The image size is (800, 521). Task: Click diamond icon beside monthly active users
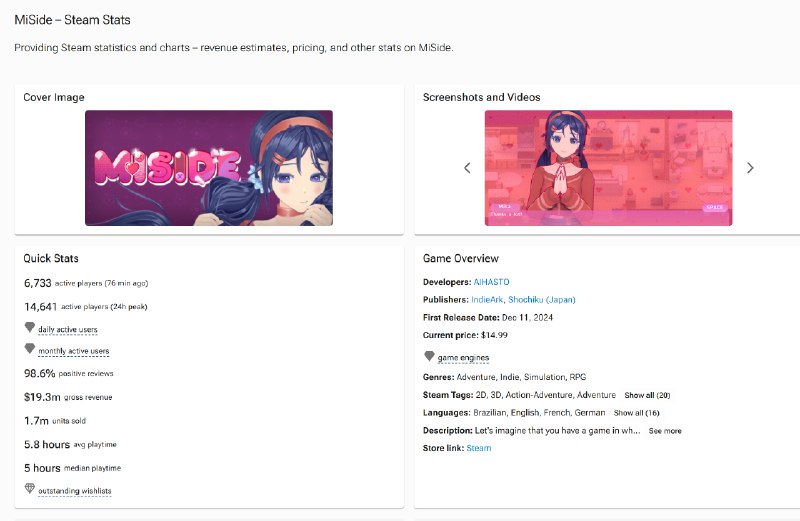point(30,349)
